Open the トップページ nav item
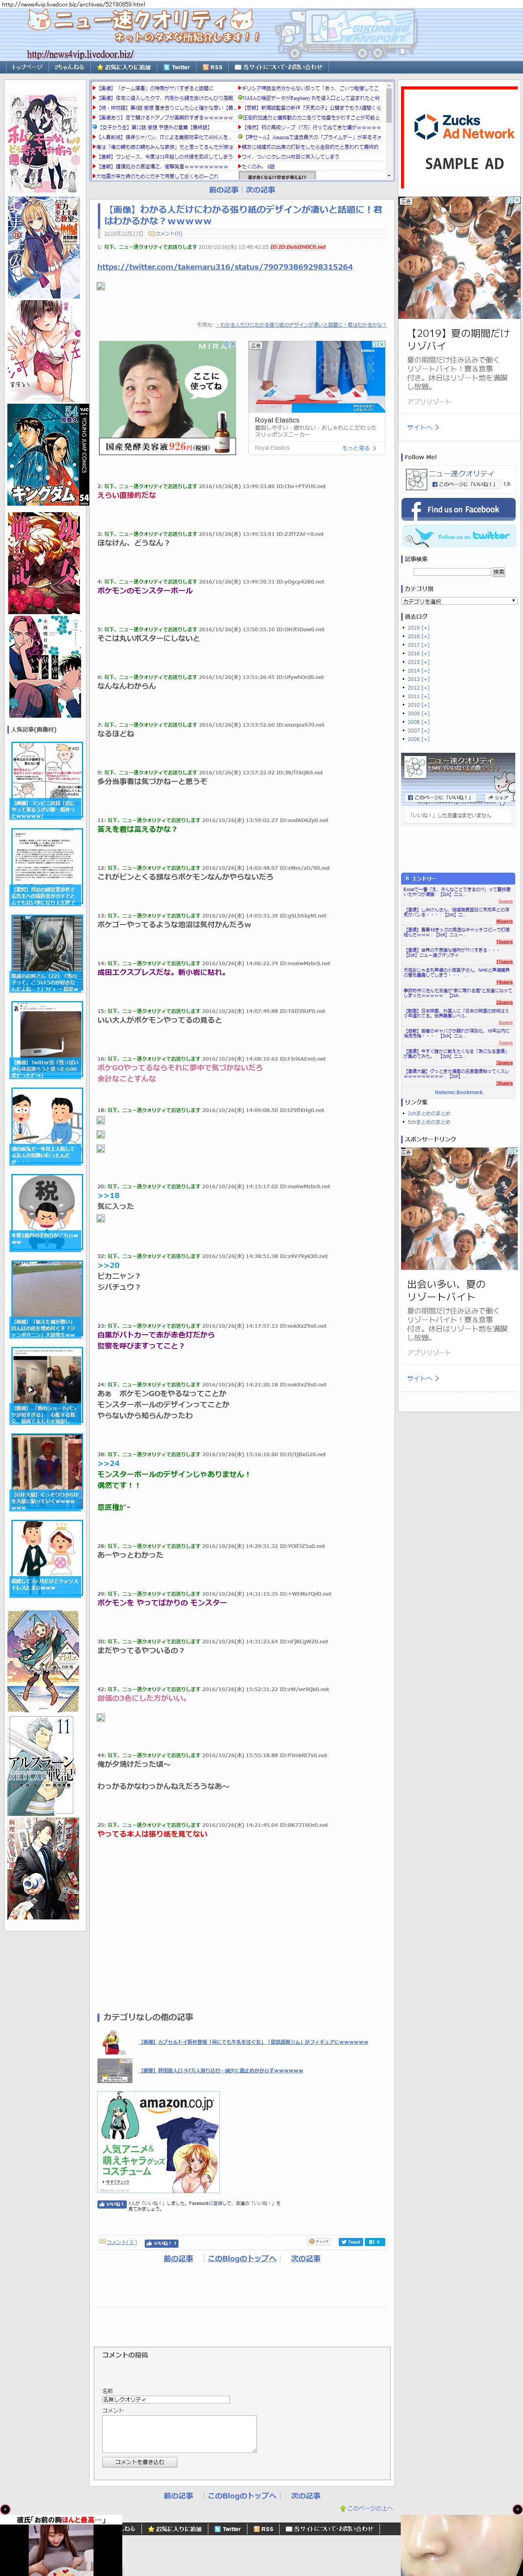The image size is (523, 2576). tap(27, 67)
